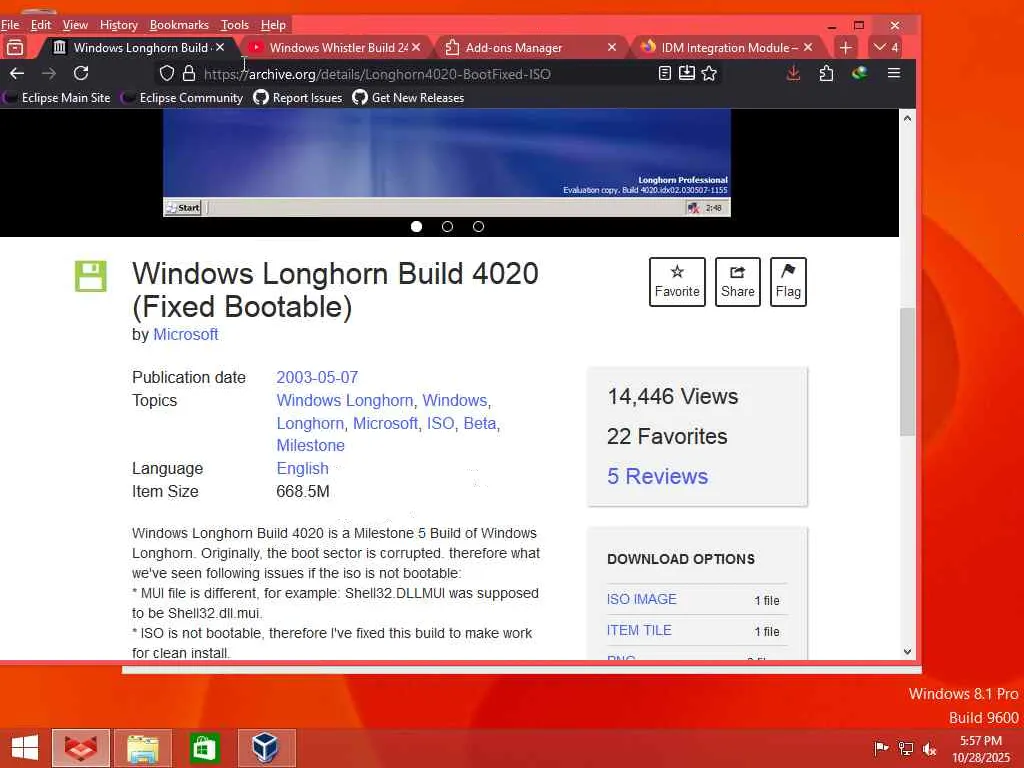1024x768 pixels.
Task: Click the save-page icon in address bar
Action: [x=686, y=73]
